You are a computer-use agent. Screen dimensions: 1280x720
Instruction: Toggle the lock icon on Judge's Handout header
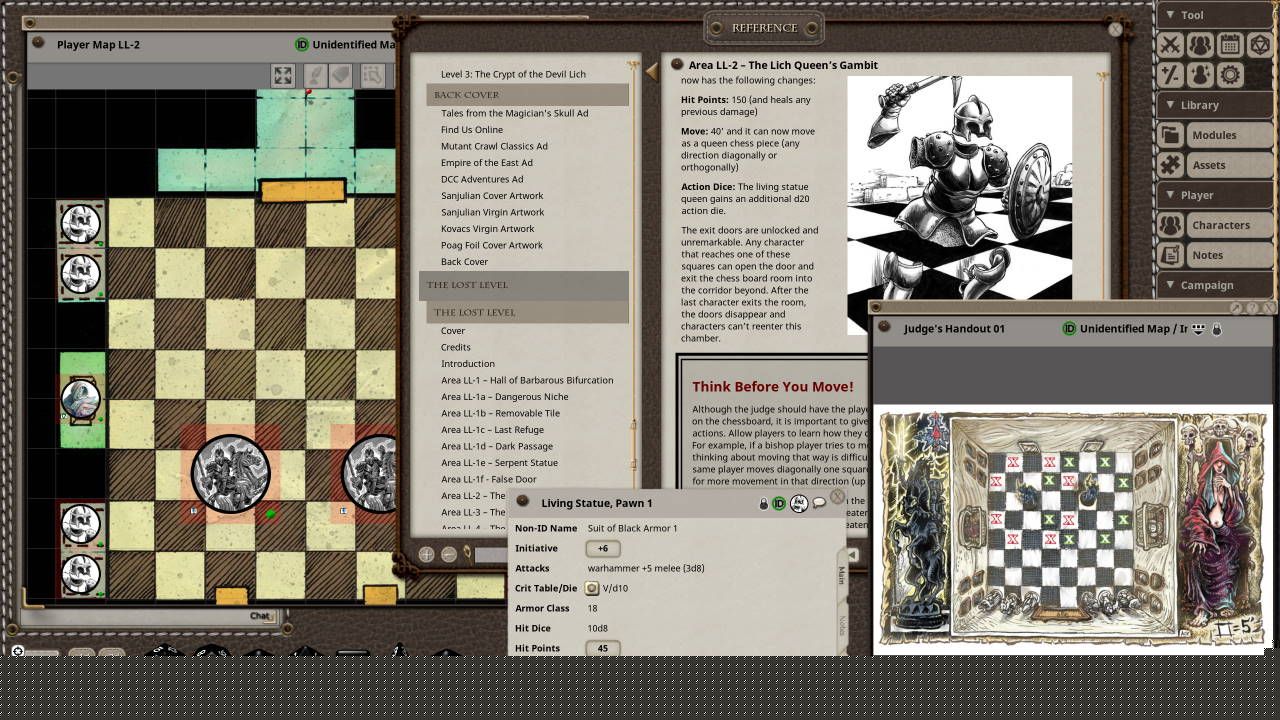(1217, 328)
